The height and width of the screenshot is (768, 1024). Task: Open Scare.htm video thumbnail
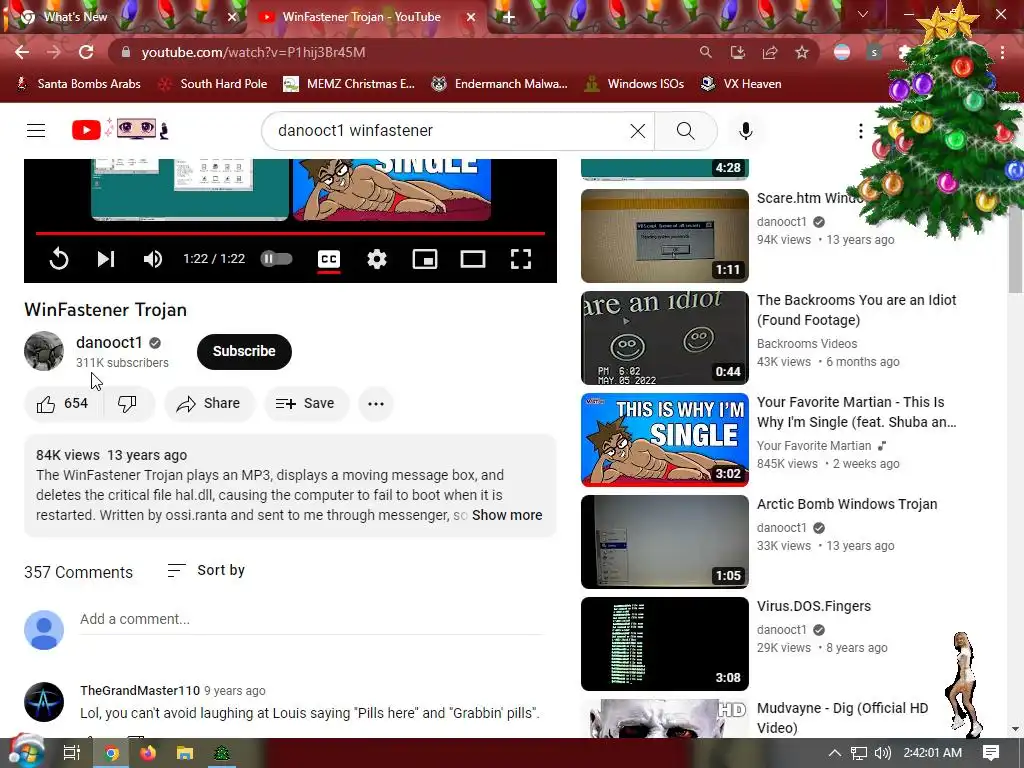pos(665,236)
